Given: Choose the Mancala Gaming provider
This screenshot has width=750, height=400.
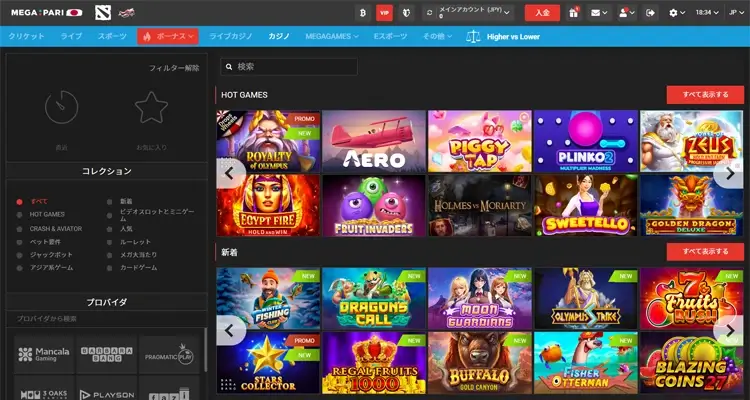Looking at the screenshot, I should pyautogui.click(x=44, y=355).
